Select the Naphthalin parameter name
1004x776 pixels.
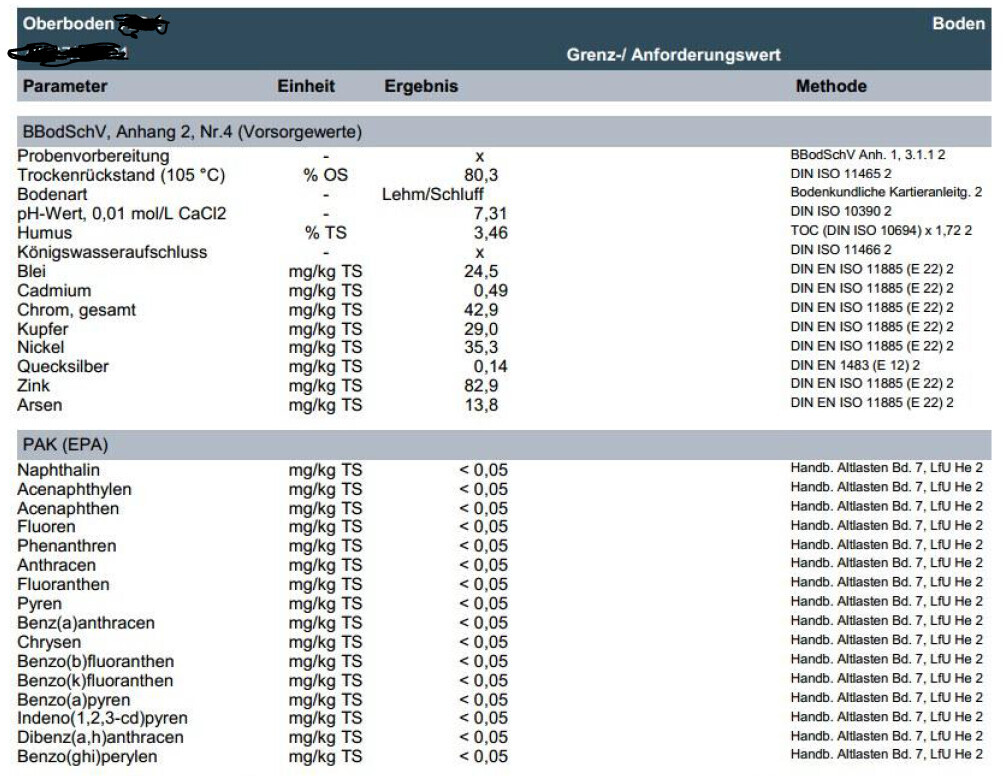click(x=58, y=470)
